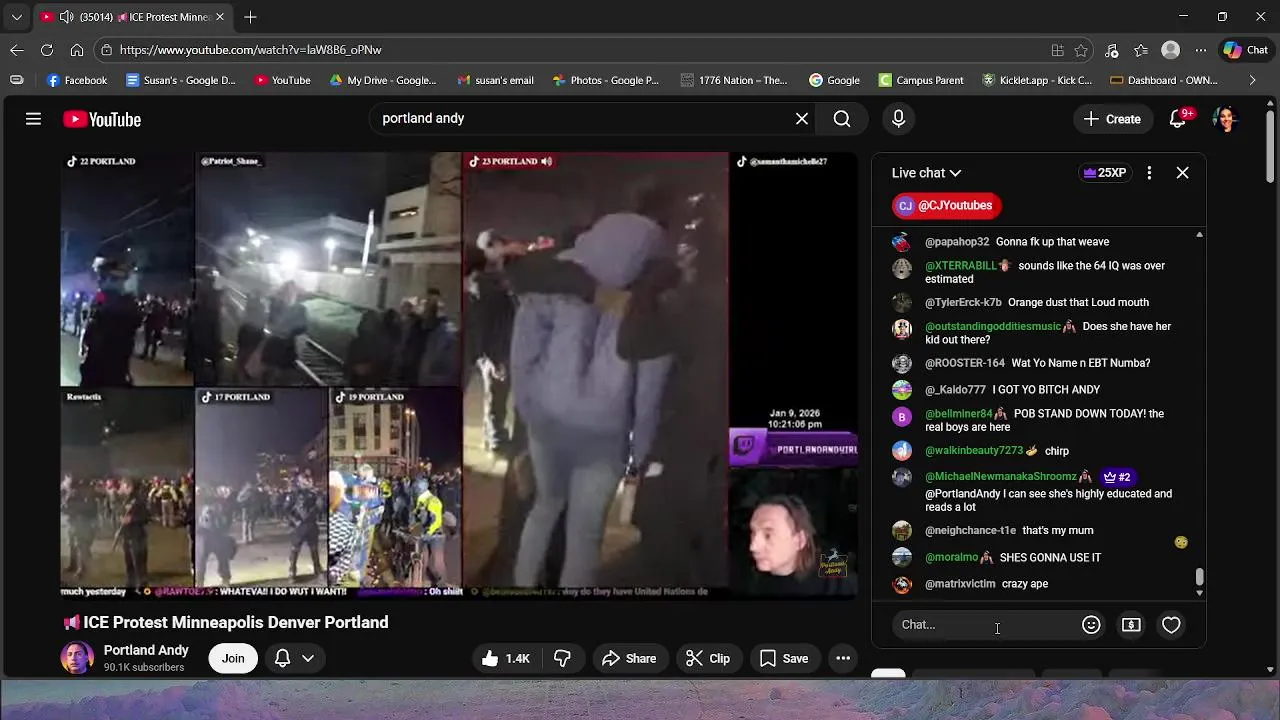
Task: Select the address bar URL
Action: 250,50
